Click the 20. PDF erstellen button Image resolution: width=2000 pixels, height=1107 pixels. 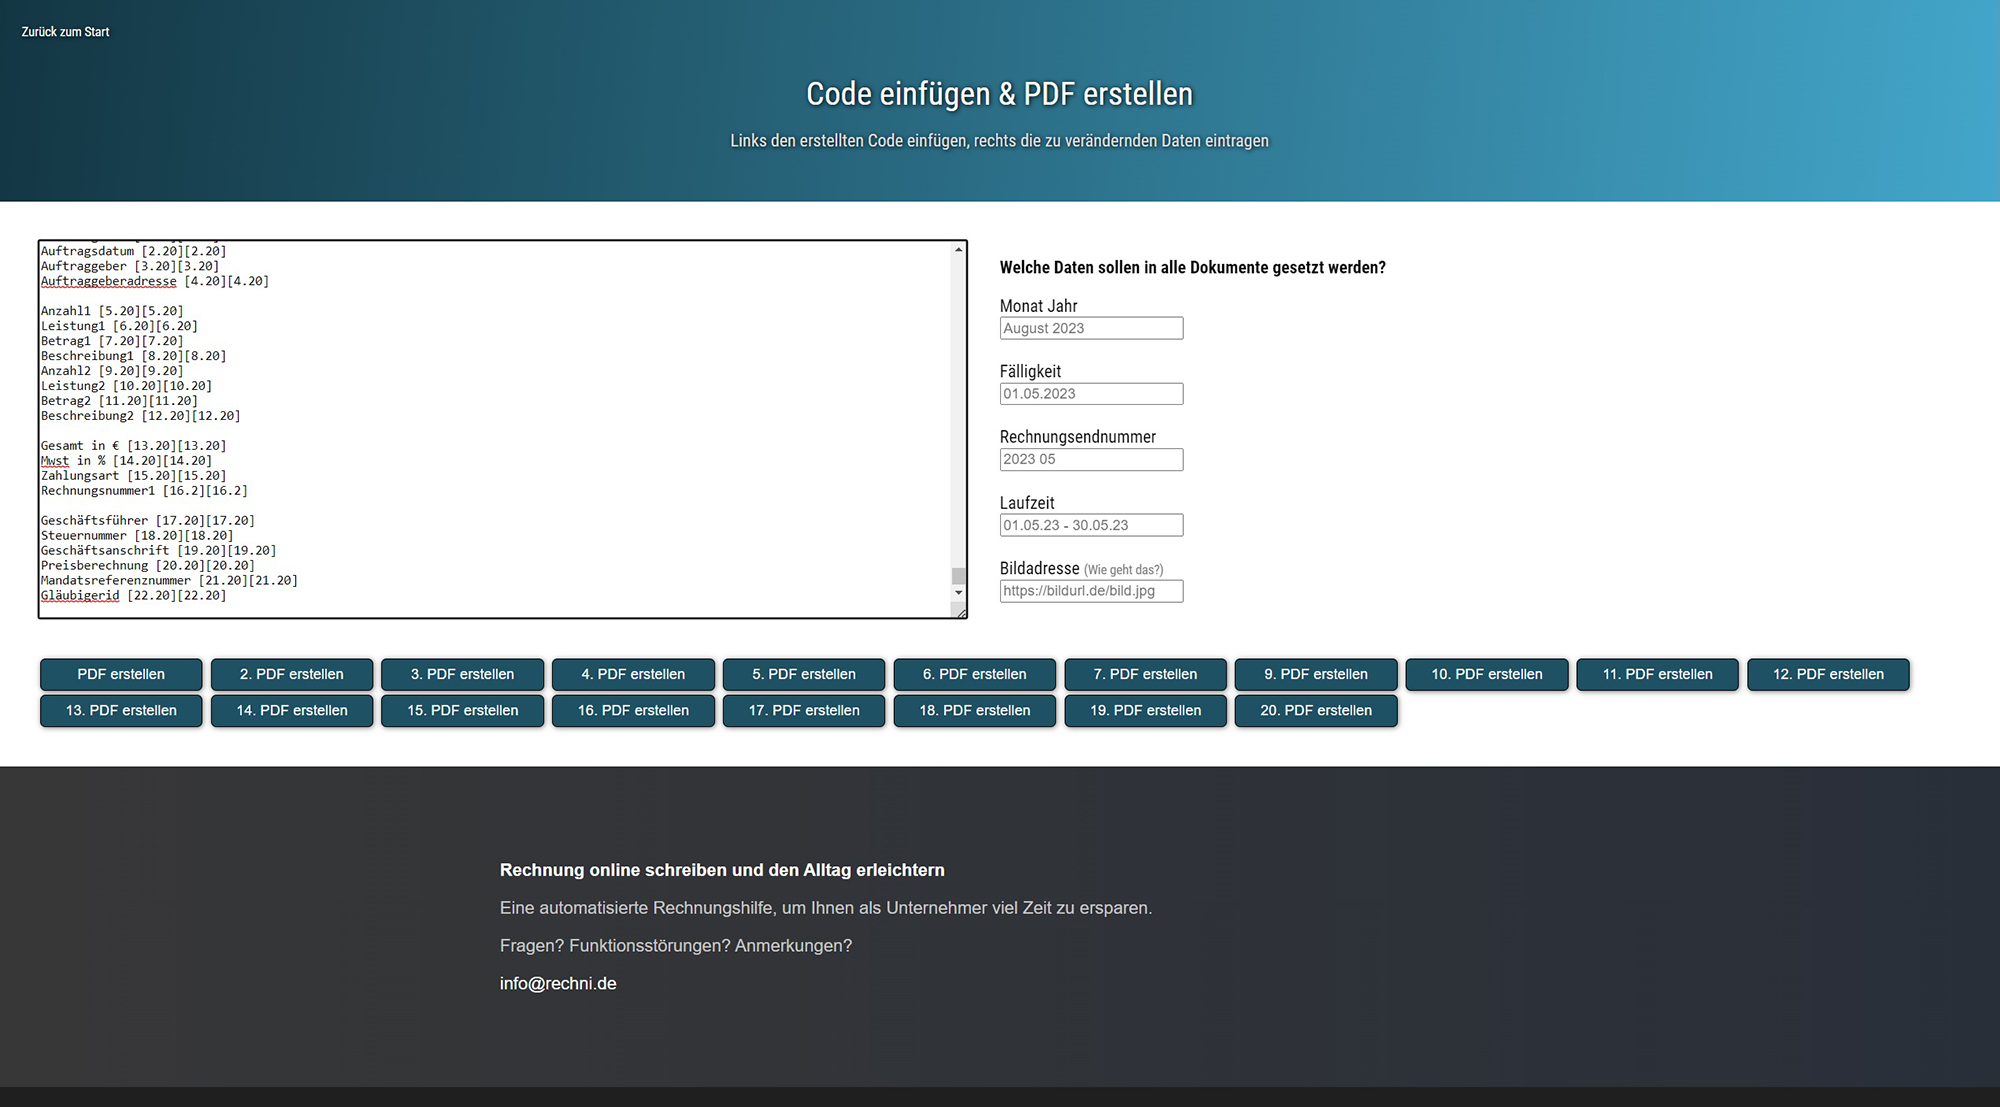point(1315,710)
